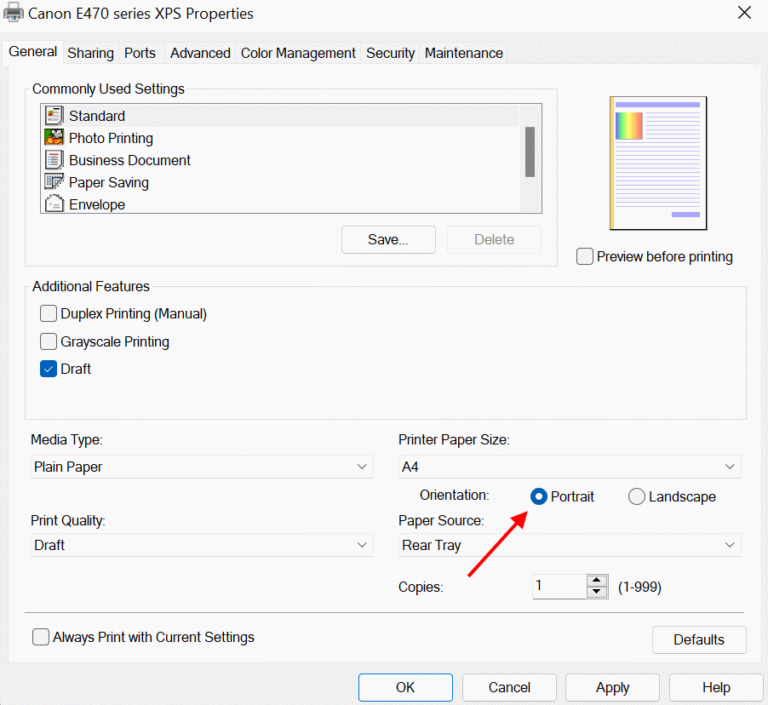Choose the Photo Printing icon
This screenshot has height=705, width=768.
[54, 138]
